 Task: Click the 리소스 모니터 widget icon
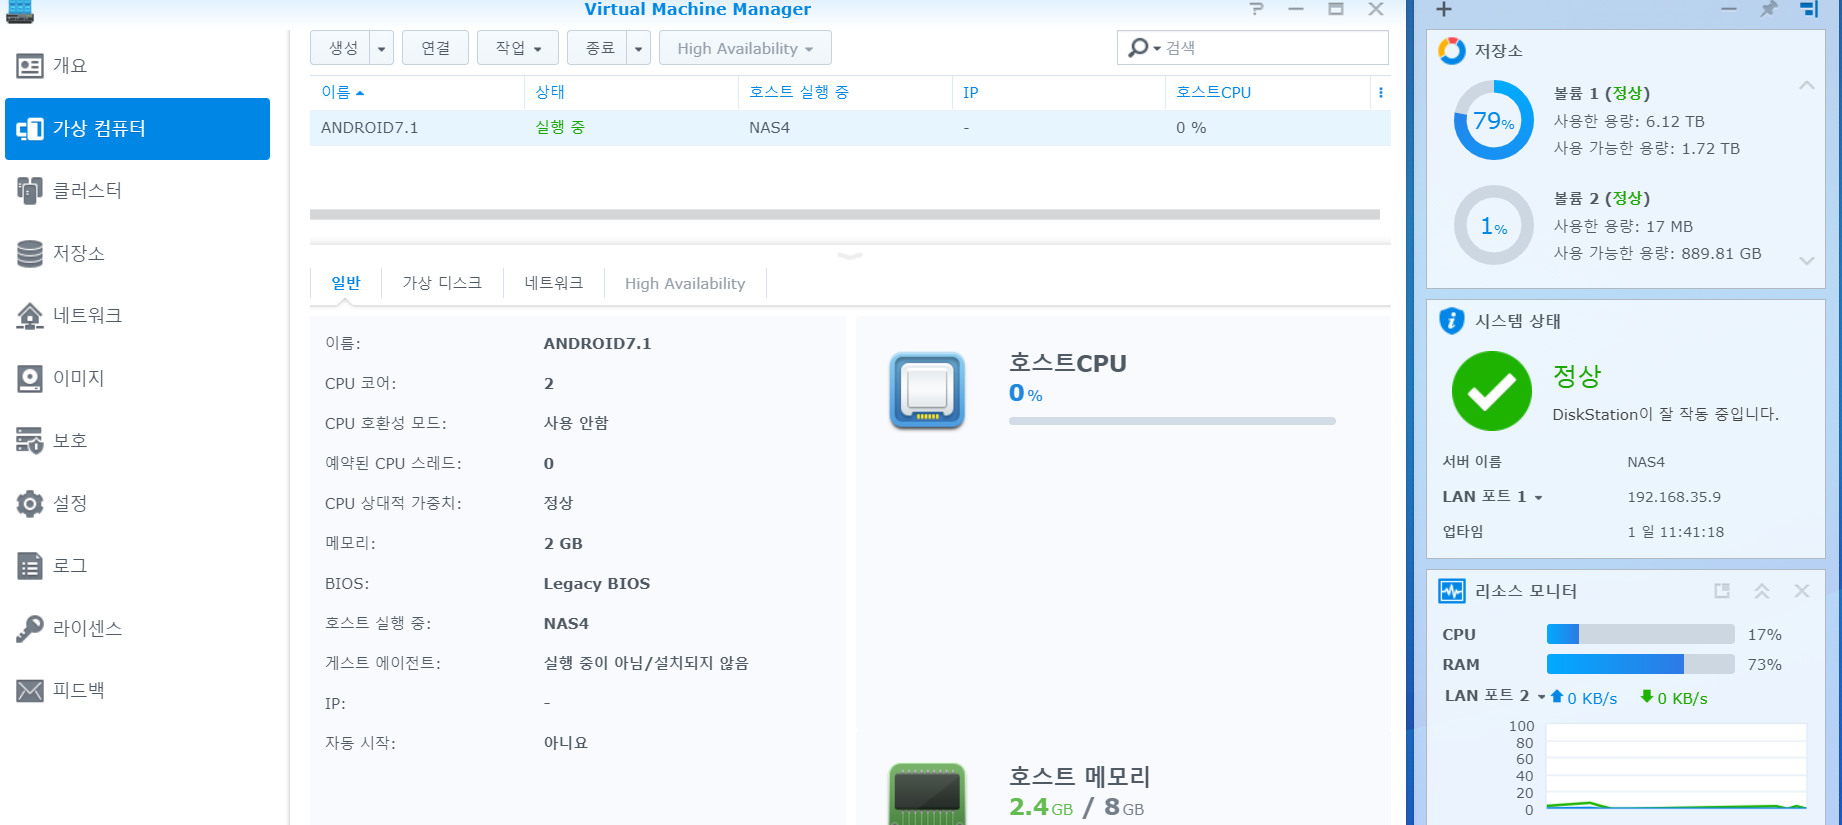1451,591
